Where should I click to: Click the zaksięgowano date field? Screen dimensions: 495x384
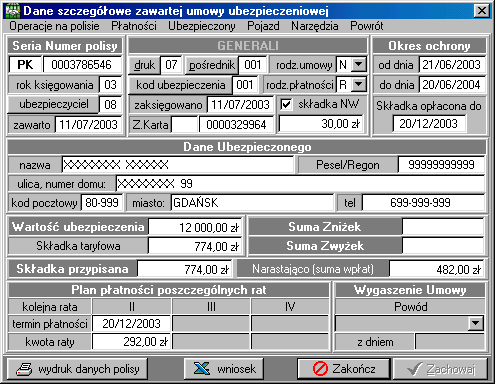[240, 105]
